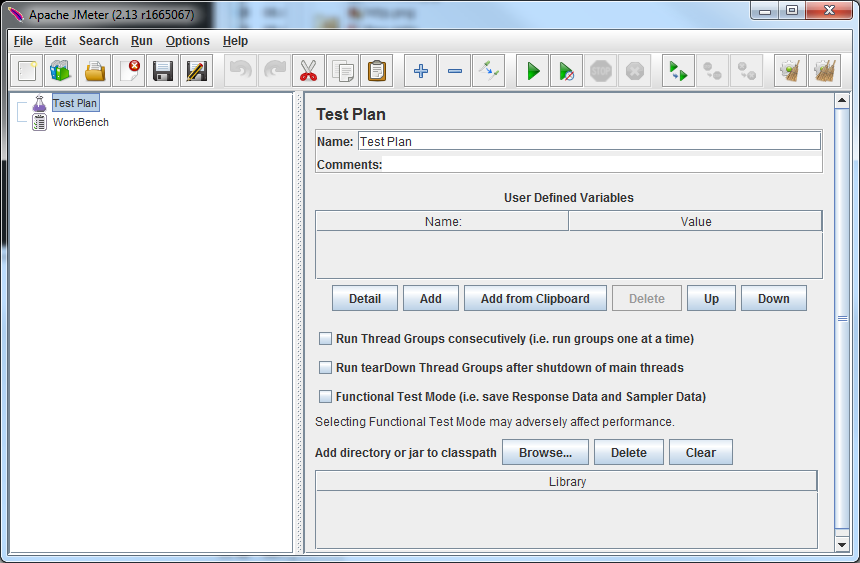
Task: Click the Stop test icon
Action: (601, 71)
